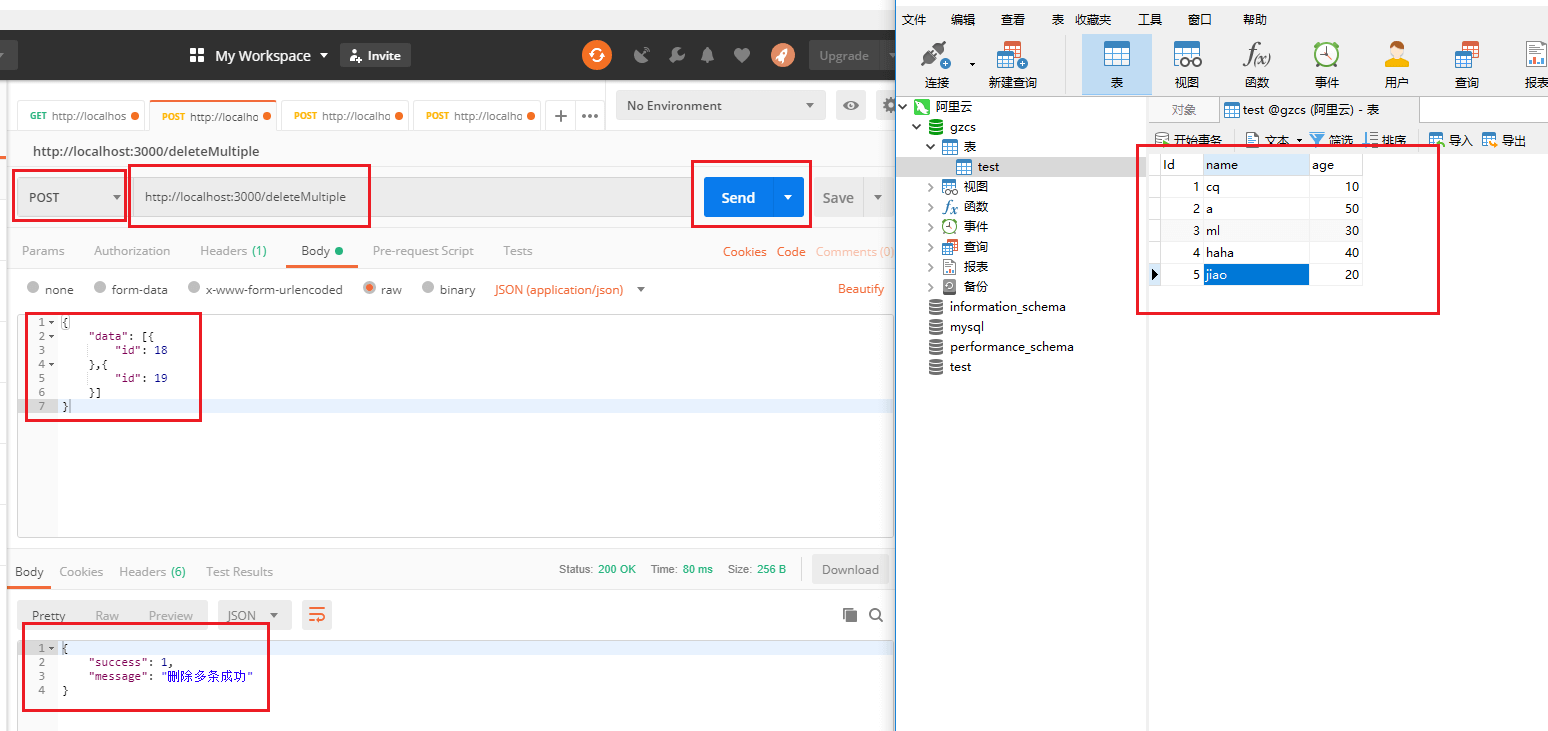Select the binary body radio button

(x=428, y=288)
